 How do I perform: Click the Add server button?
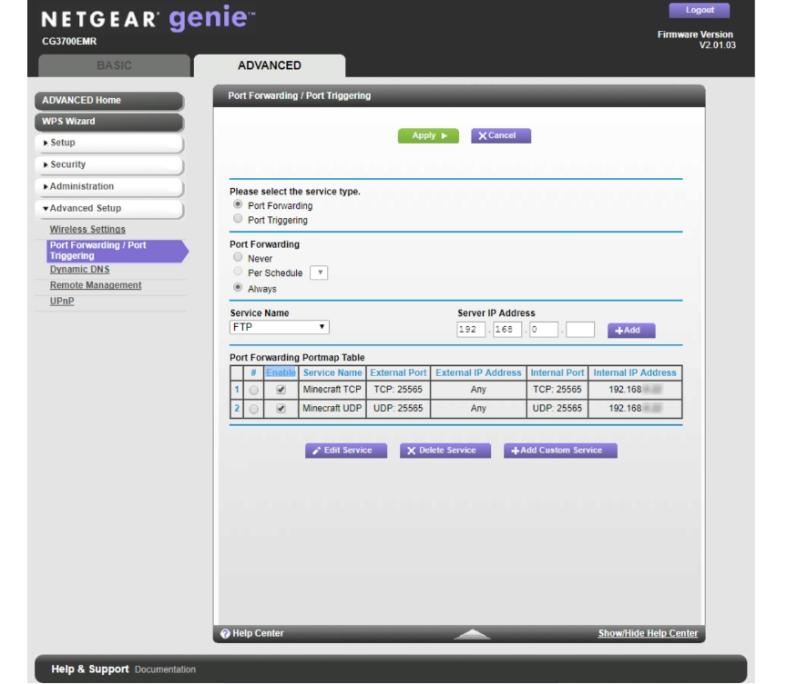click(x=631, y=331)
